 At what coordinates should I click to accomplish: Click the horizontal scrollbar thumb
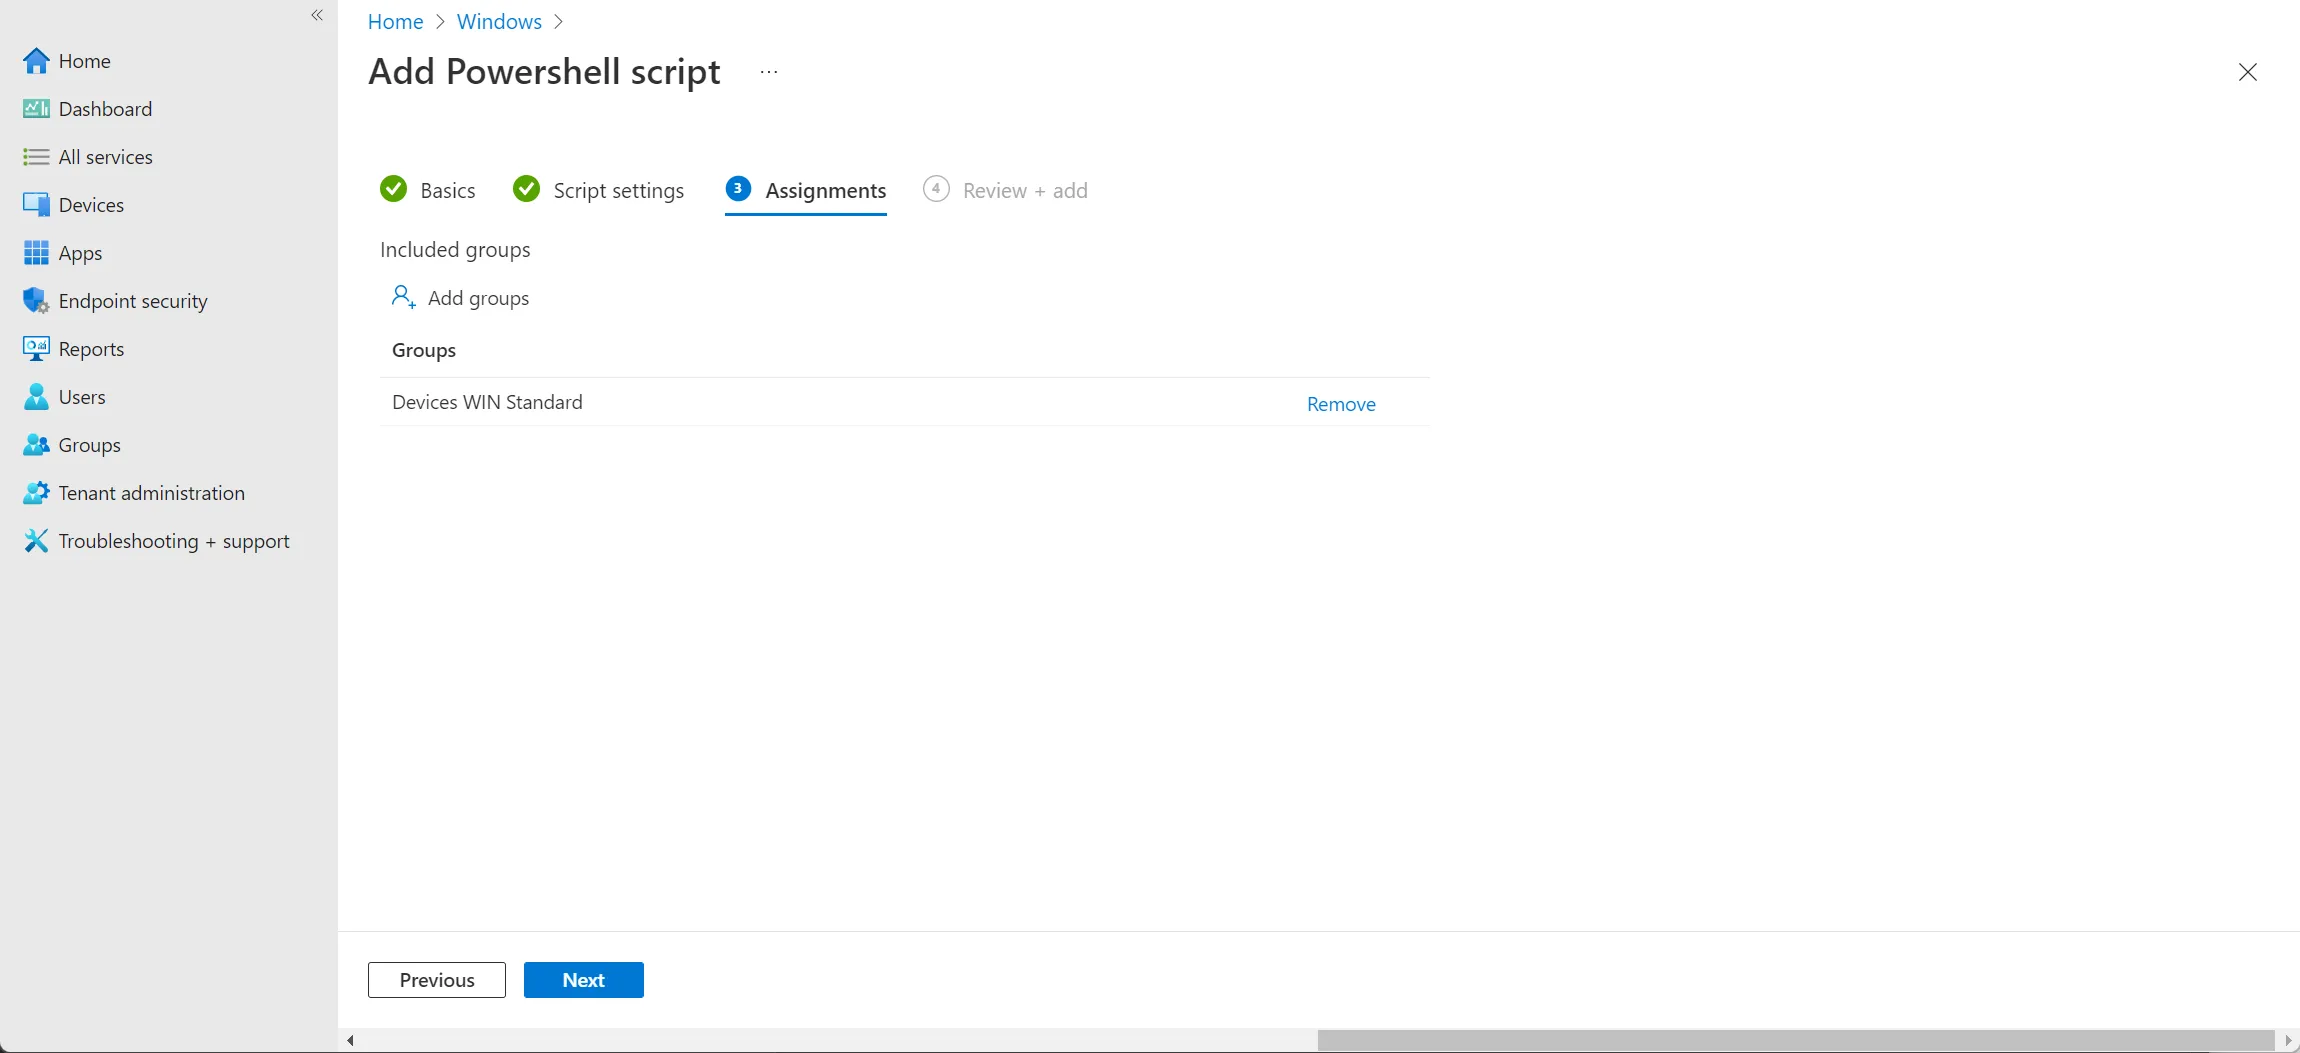tap(1795, 1041)
